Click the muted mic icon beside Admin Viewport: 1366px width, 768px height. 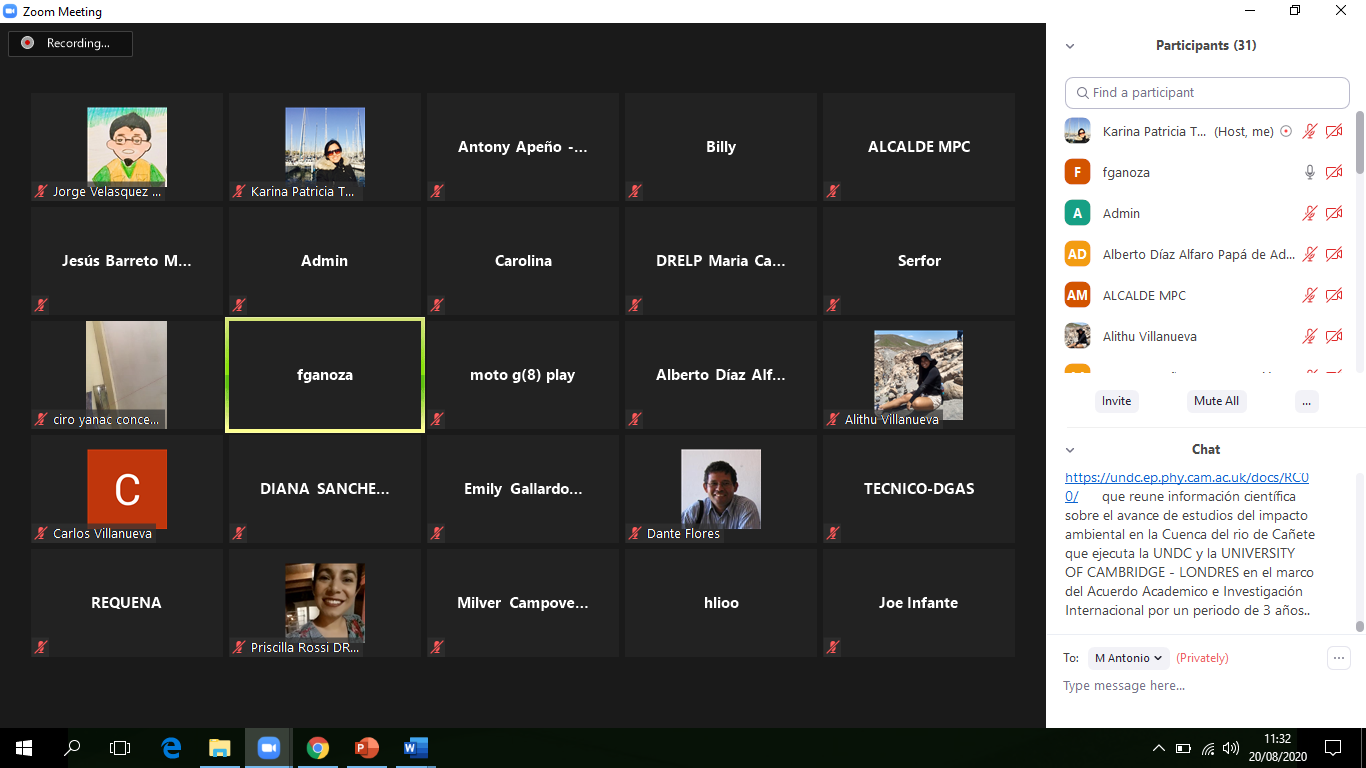click(x=1309, y=213)
